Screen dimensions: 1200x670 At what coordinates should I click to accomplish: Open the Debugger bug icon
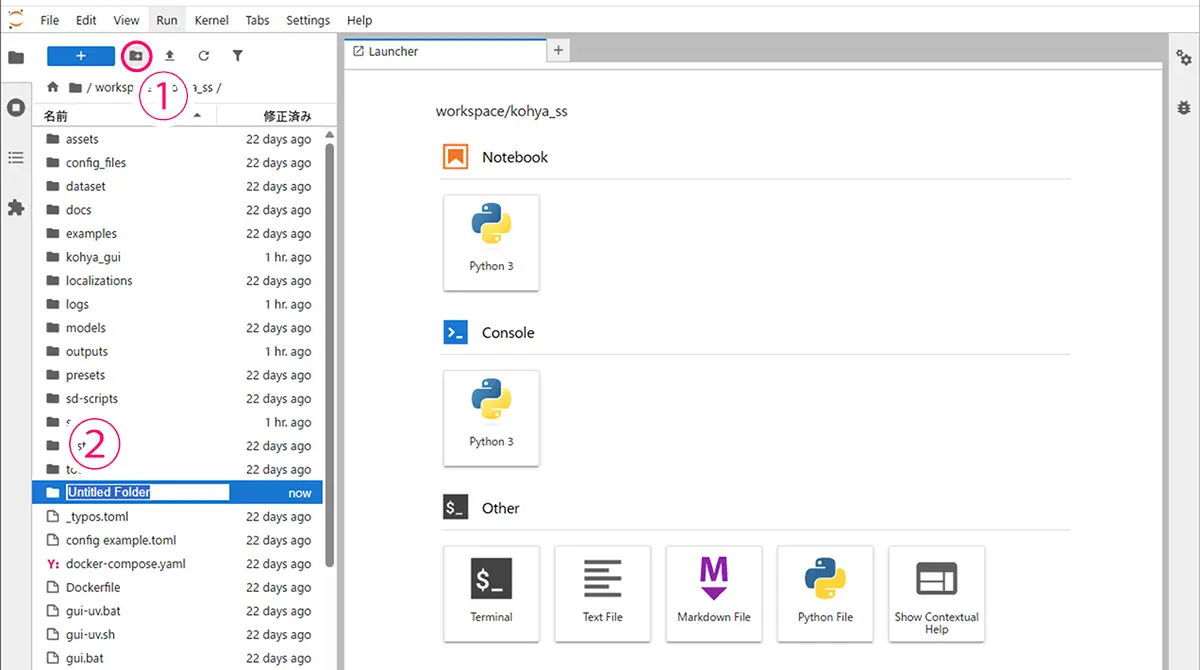point(1184,107)
